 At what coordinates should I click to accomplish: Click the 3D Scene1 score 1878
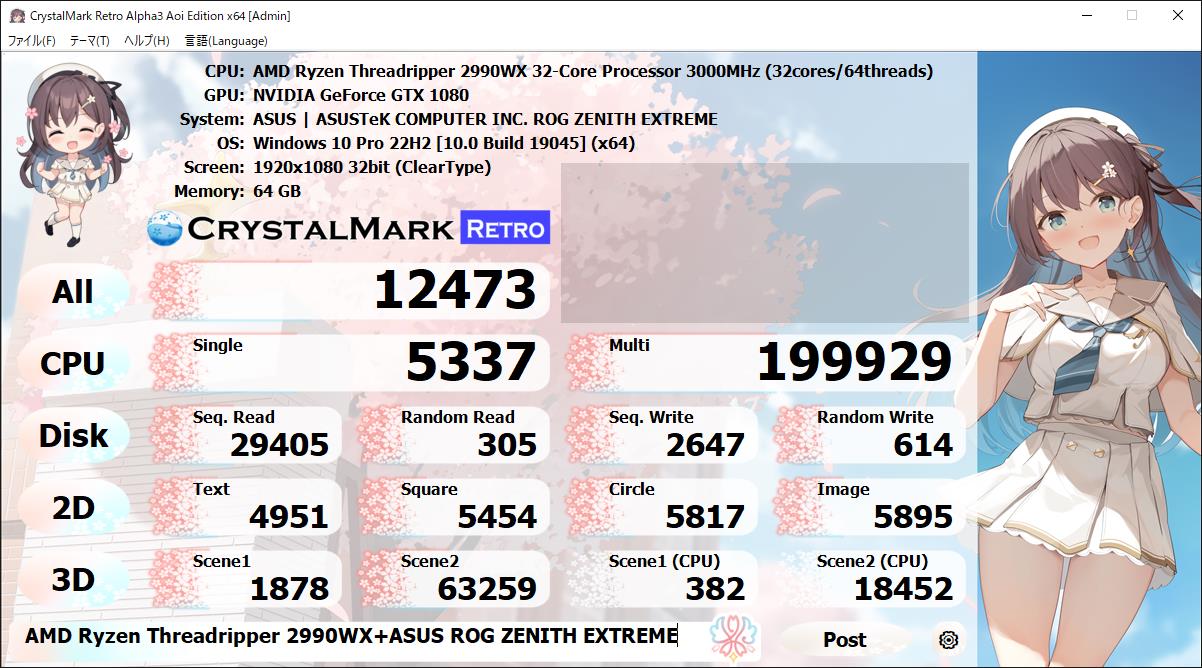pos(289,589)
